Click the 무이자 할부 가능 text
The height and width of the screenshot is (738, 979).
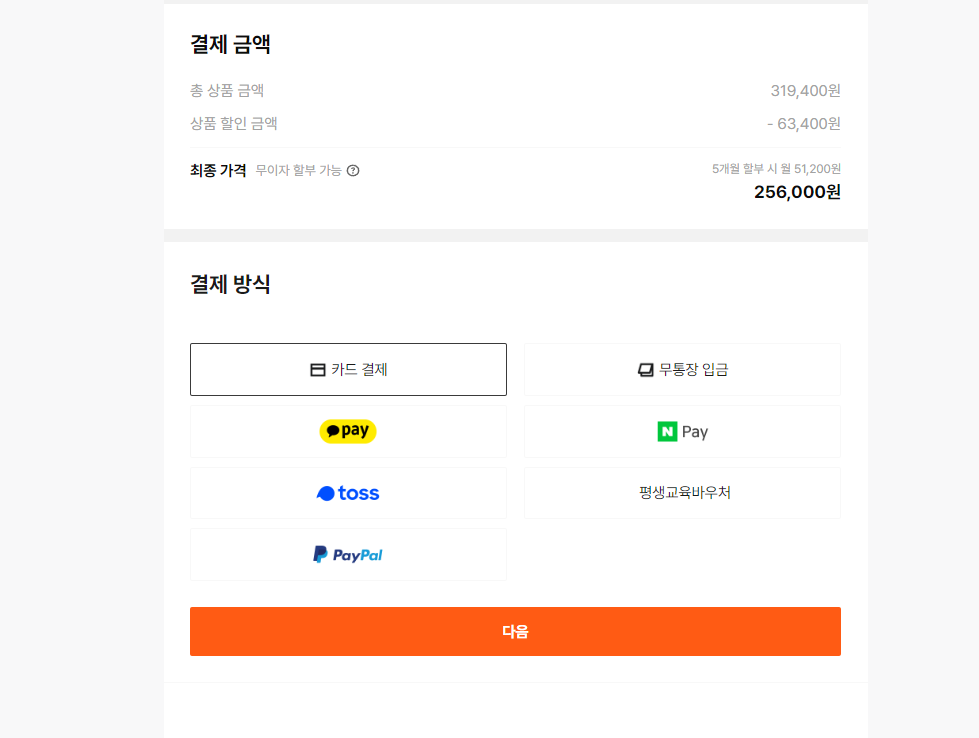pos(299,170)
